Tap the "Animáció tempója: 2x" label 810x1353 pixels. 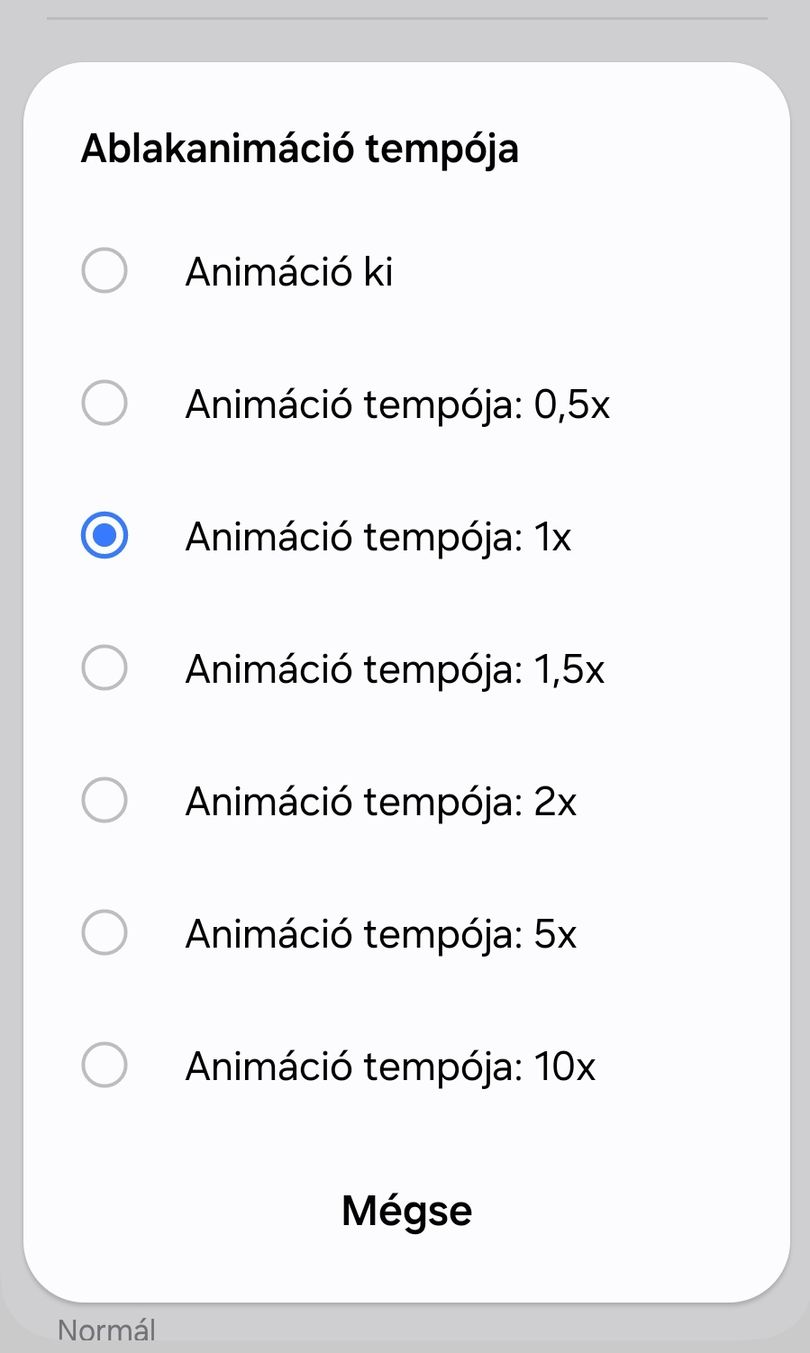coord(381,802)
